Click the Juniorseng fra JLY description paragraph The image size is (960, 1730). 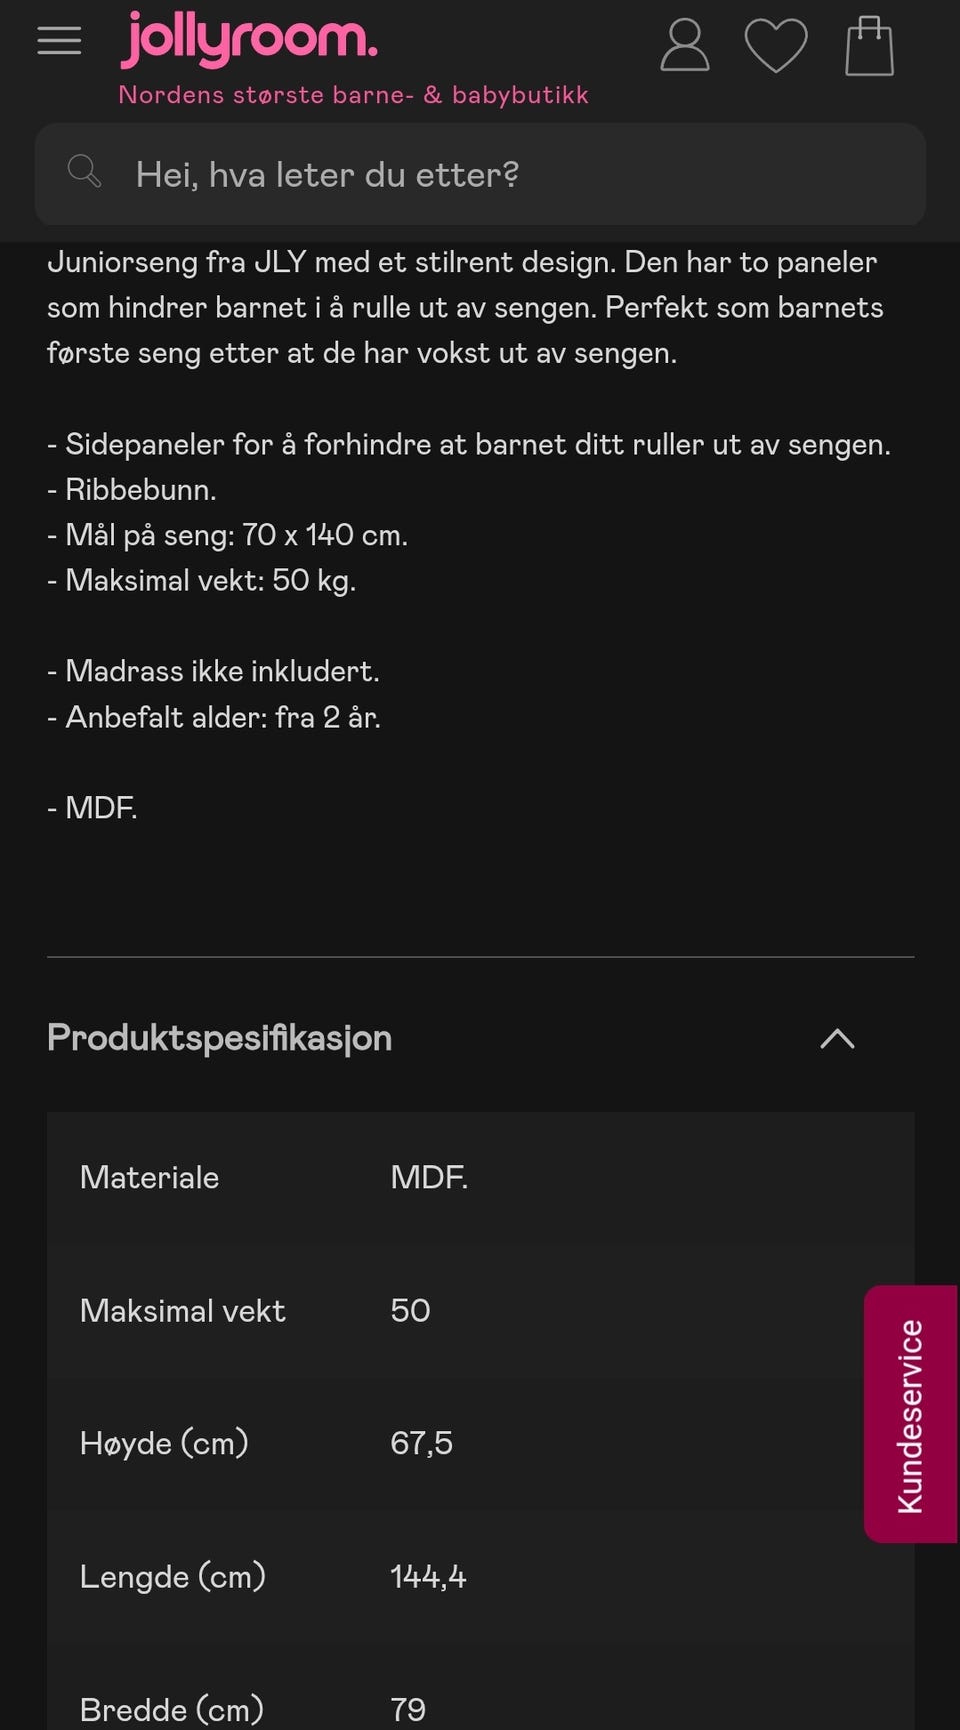(466, 307)
